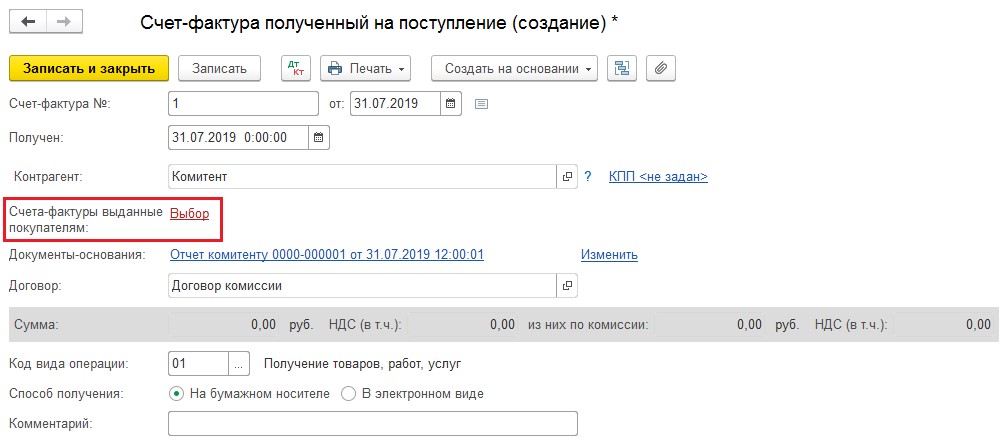Click the Выбор link

click(x=190, y=213)
